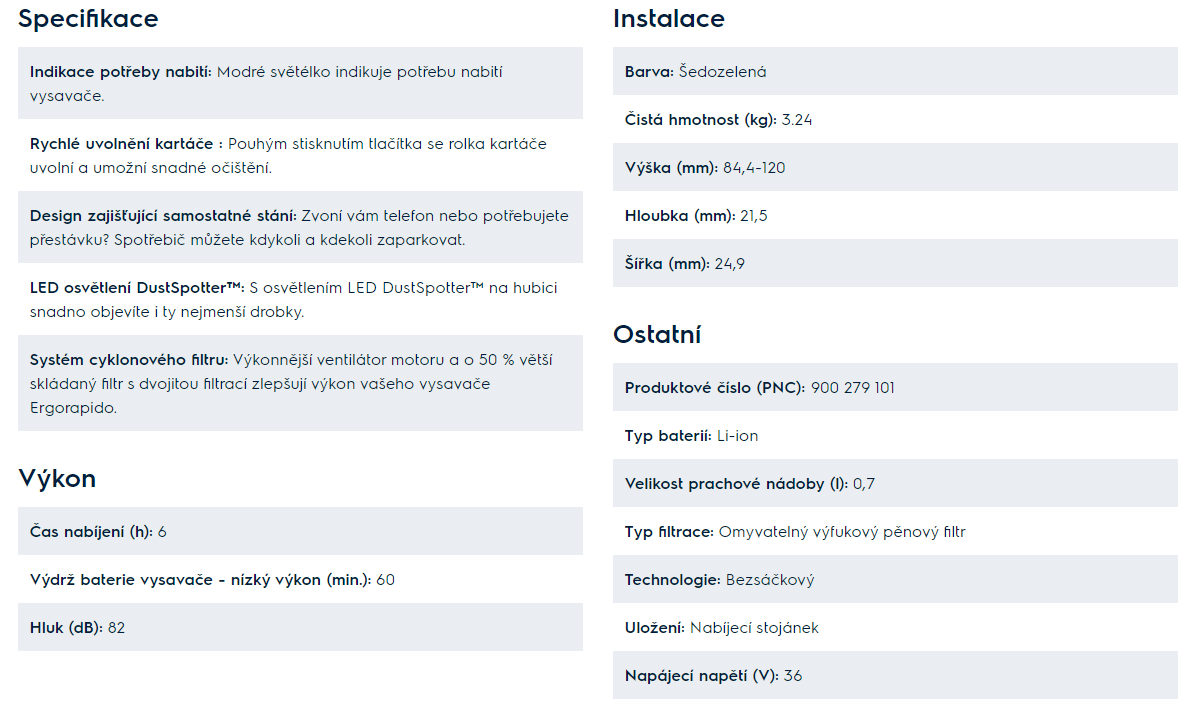Click the Ostatní section heading
This screenshot has height=711, width=1192.
click(658, 335)
